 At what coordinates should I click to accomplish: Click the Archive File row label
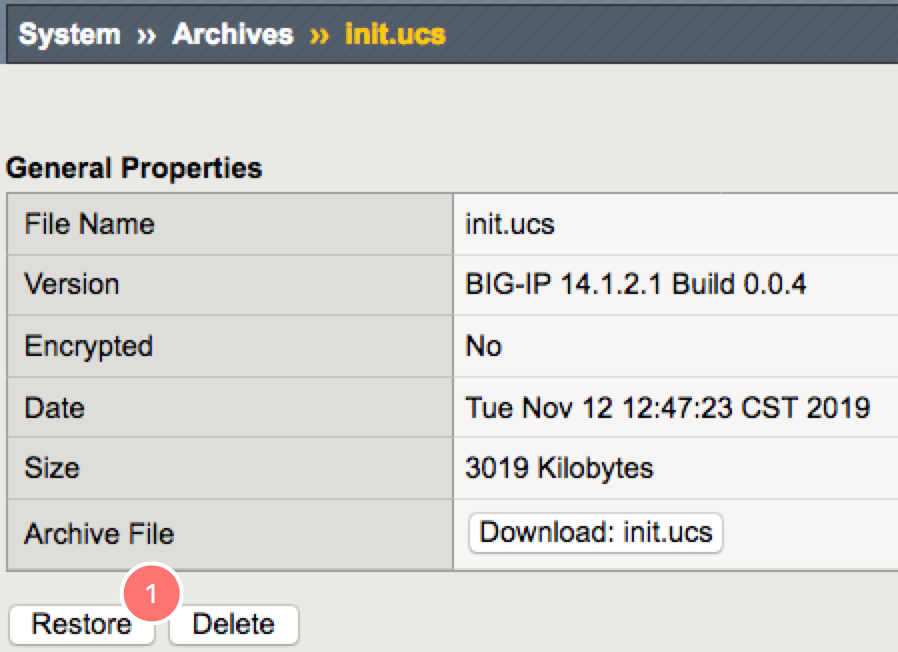(99, 533)
